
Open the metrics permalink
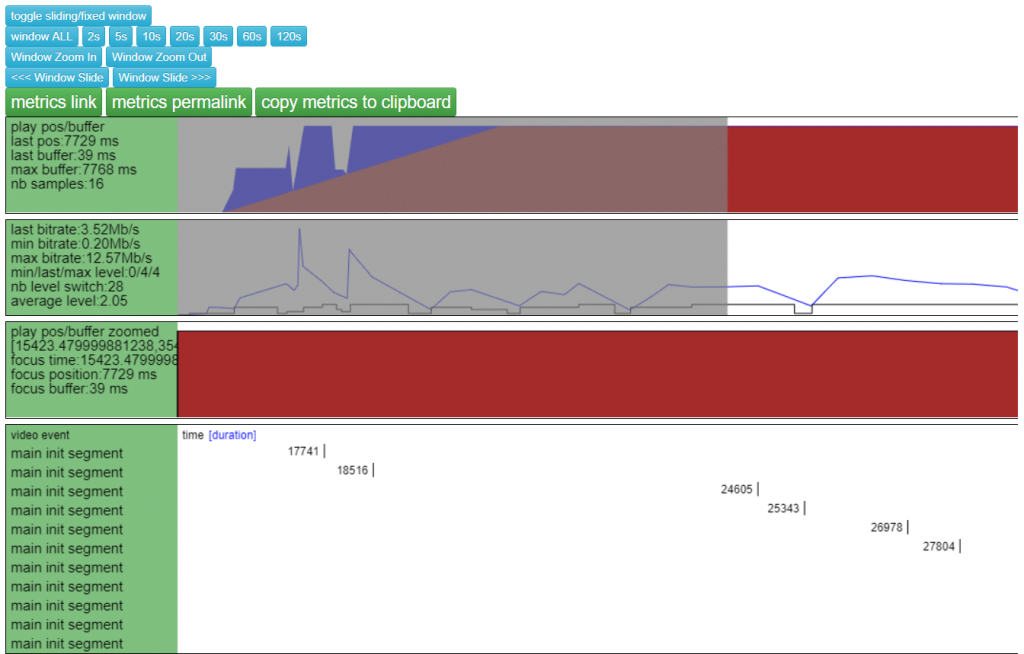(x=179, y=102)
